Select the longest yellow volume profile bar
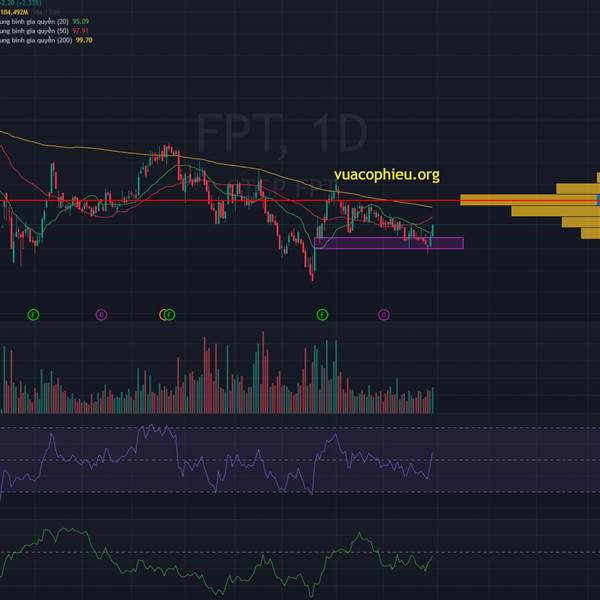This screenshot has height=600, width=600. [530, 200]
